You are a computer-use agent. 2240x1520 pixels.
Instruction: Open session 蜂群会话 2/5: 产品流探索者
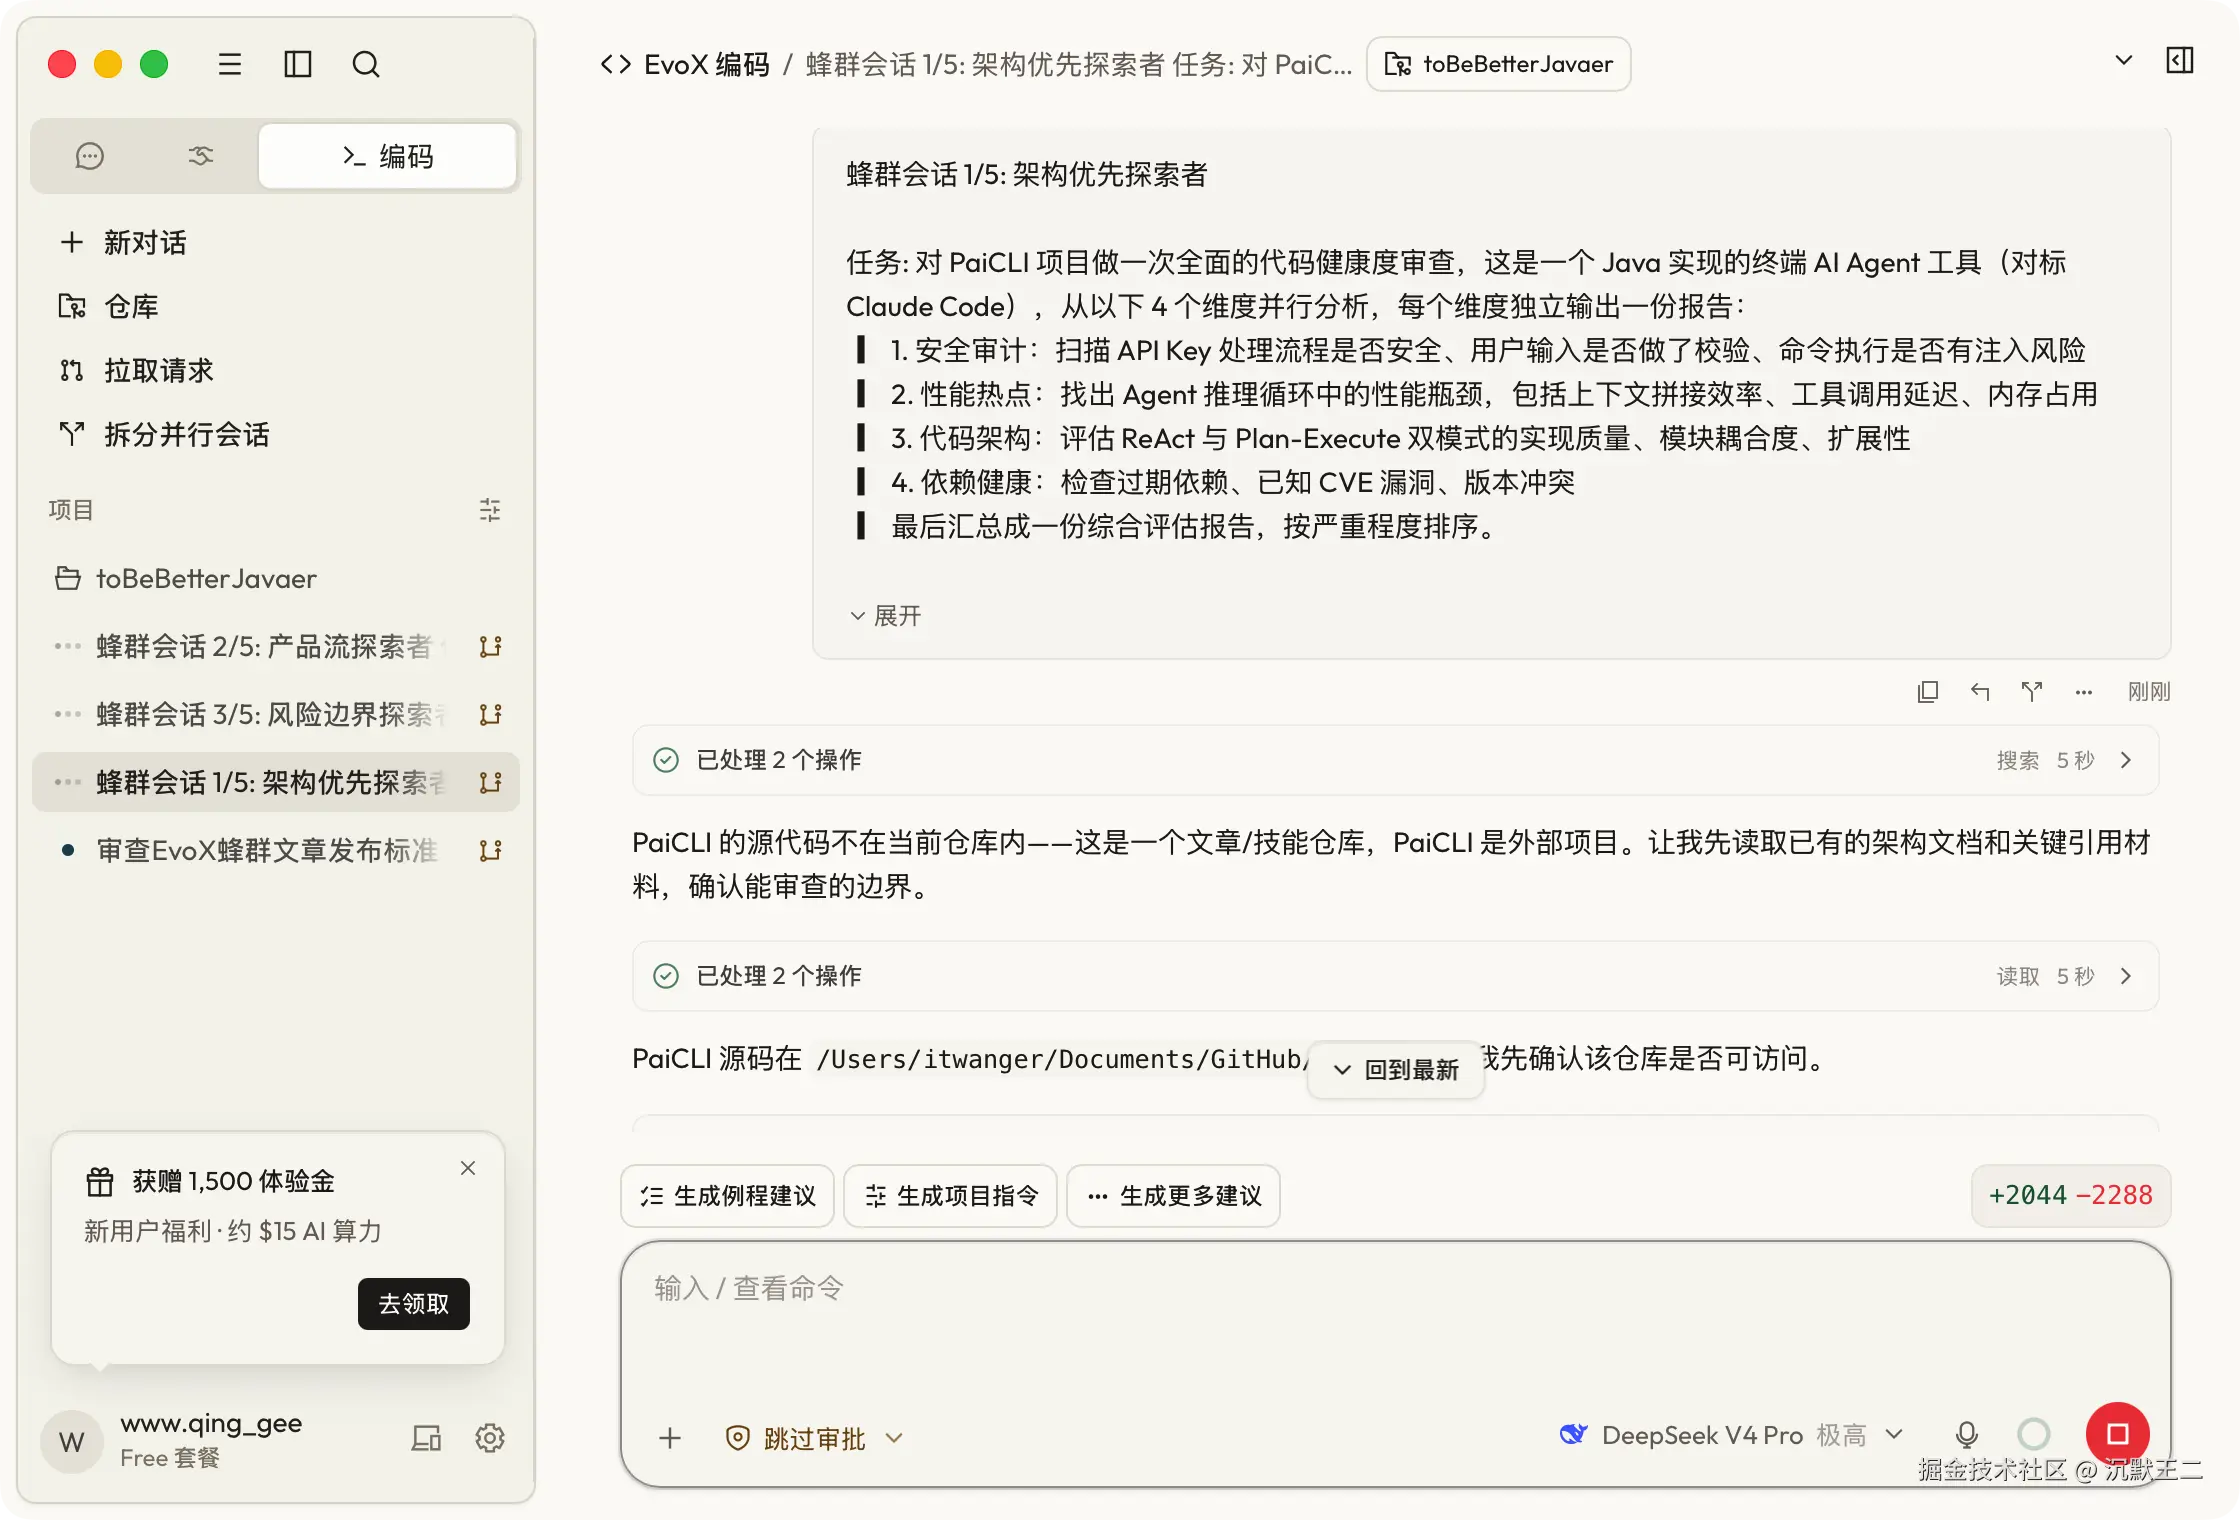[264, 646]
